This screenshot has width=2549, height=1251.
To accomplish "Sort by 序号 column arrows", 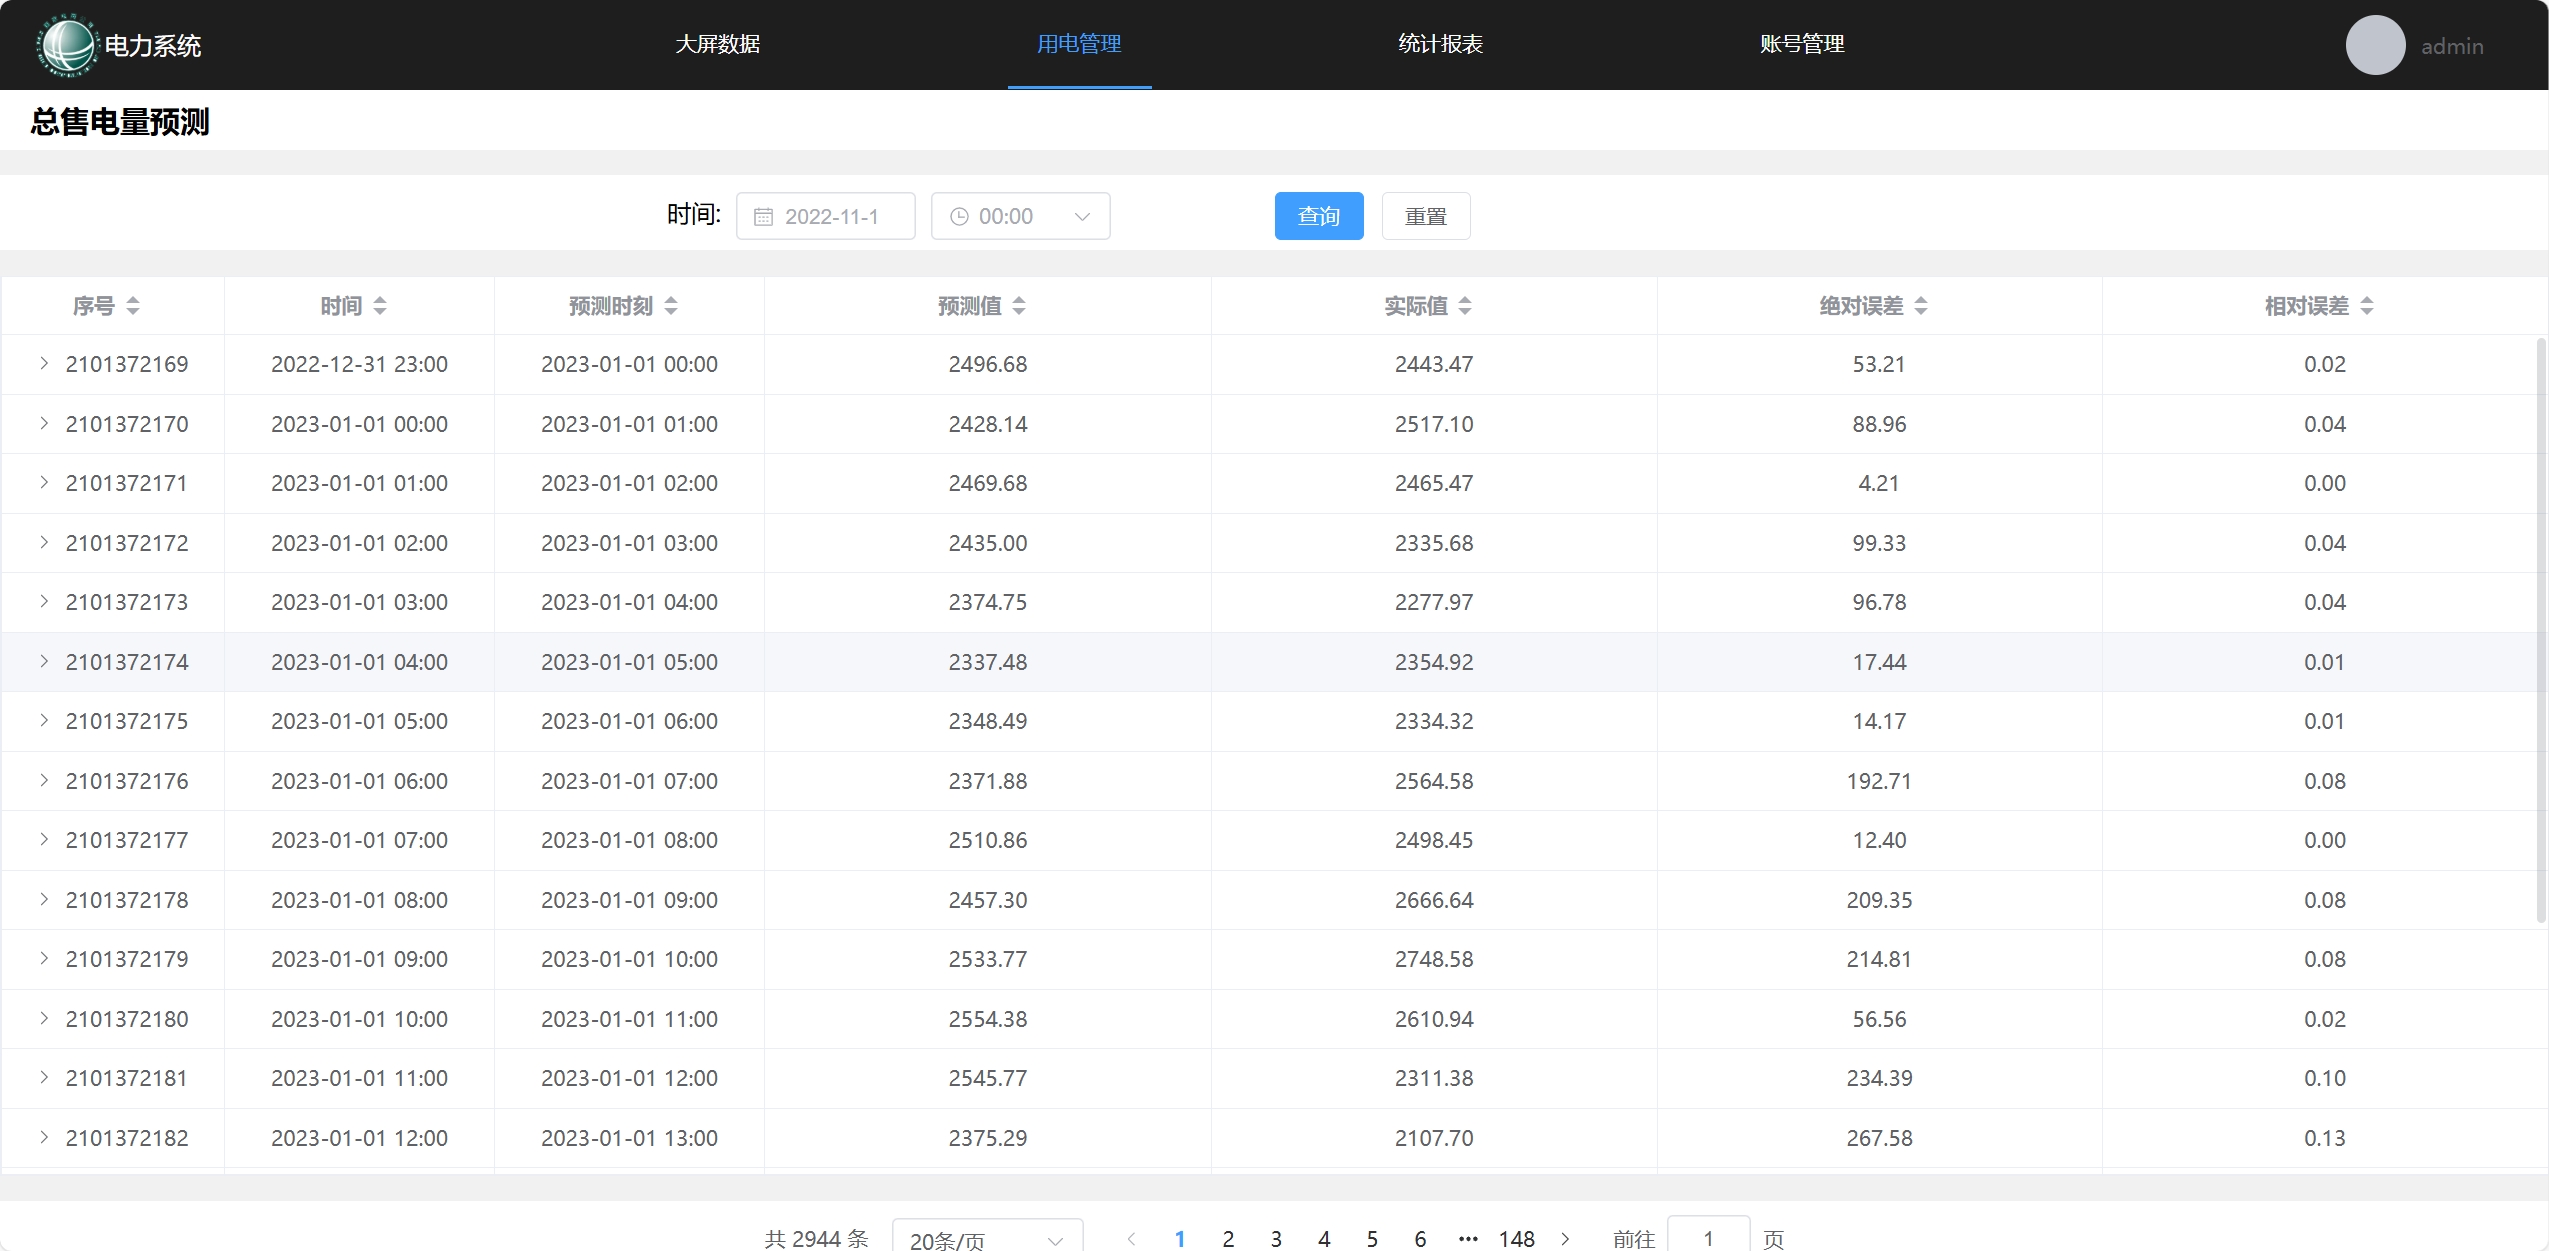I will pyautogui.click(x=133, y=306).
